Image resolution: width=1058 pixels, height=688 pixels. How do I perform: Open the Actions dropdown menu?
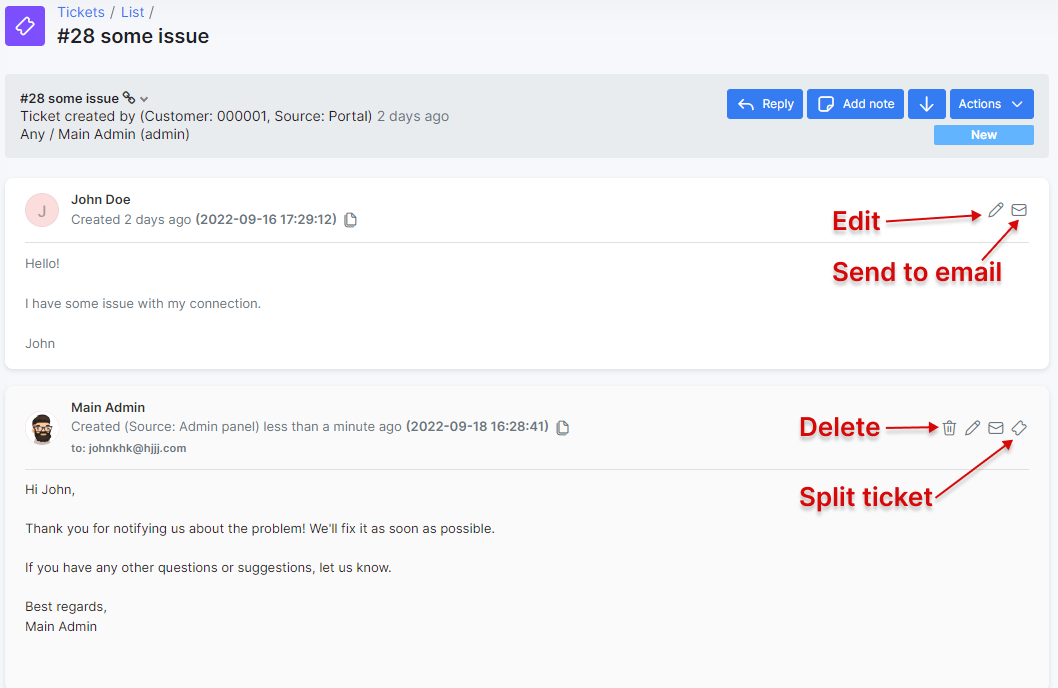991,104
